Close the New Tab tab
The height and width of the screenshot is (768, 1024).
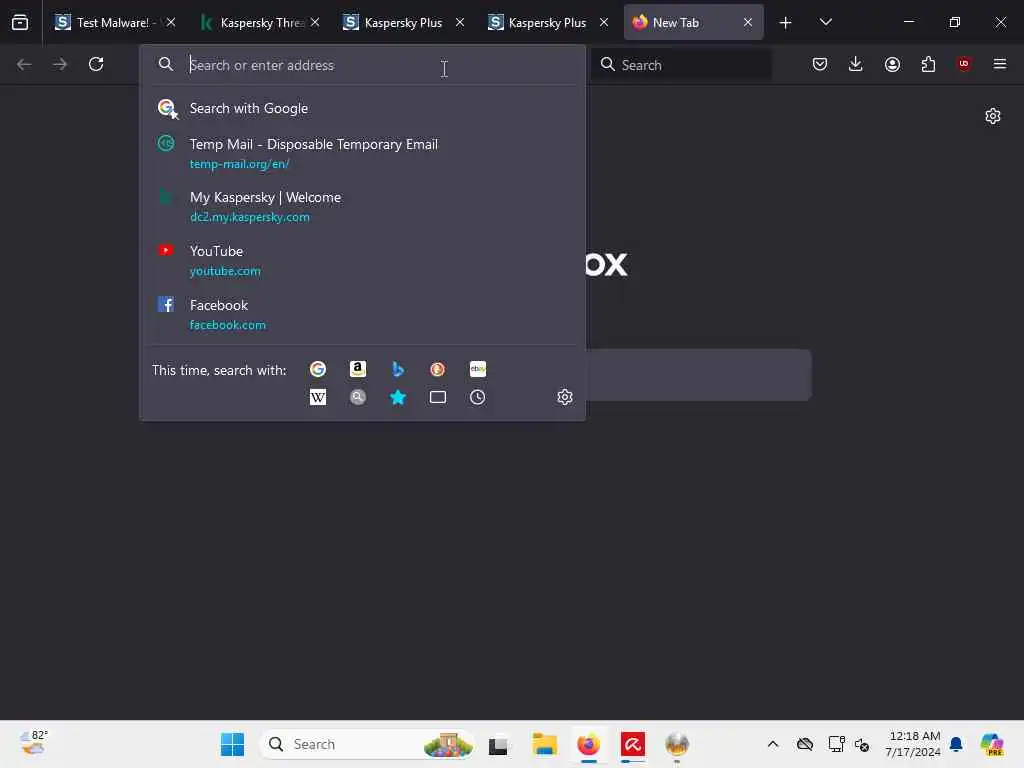748,22
